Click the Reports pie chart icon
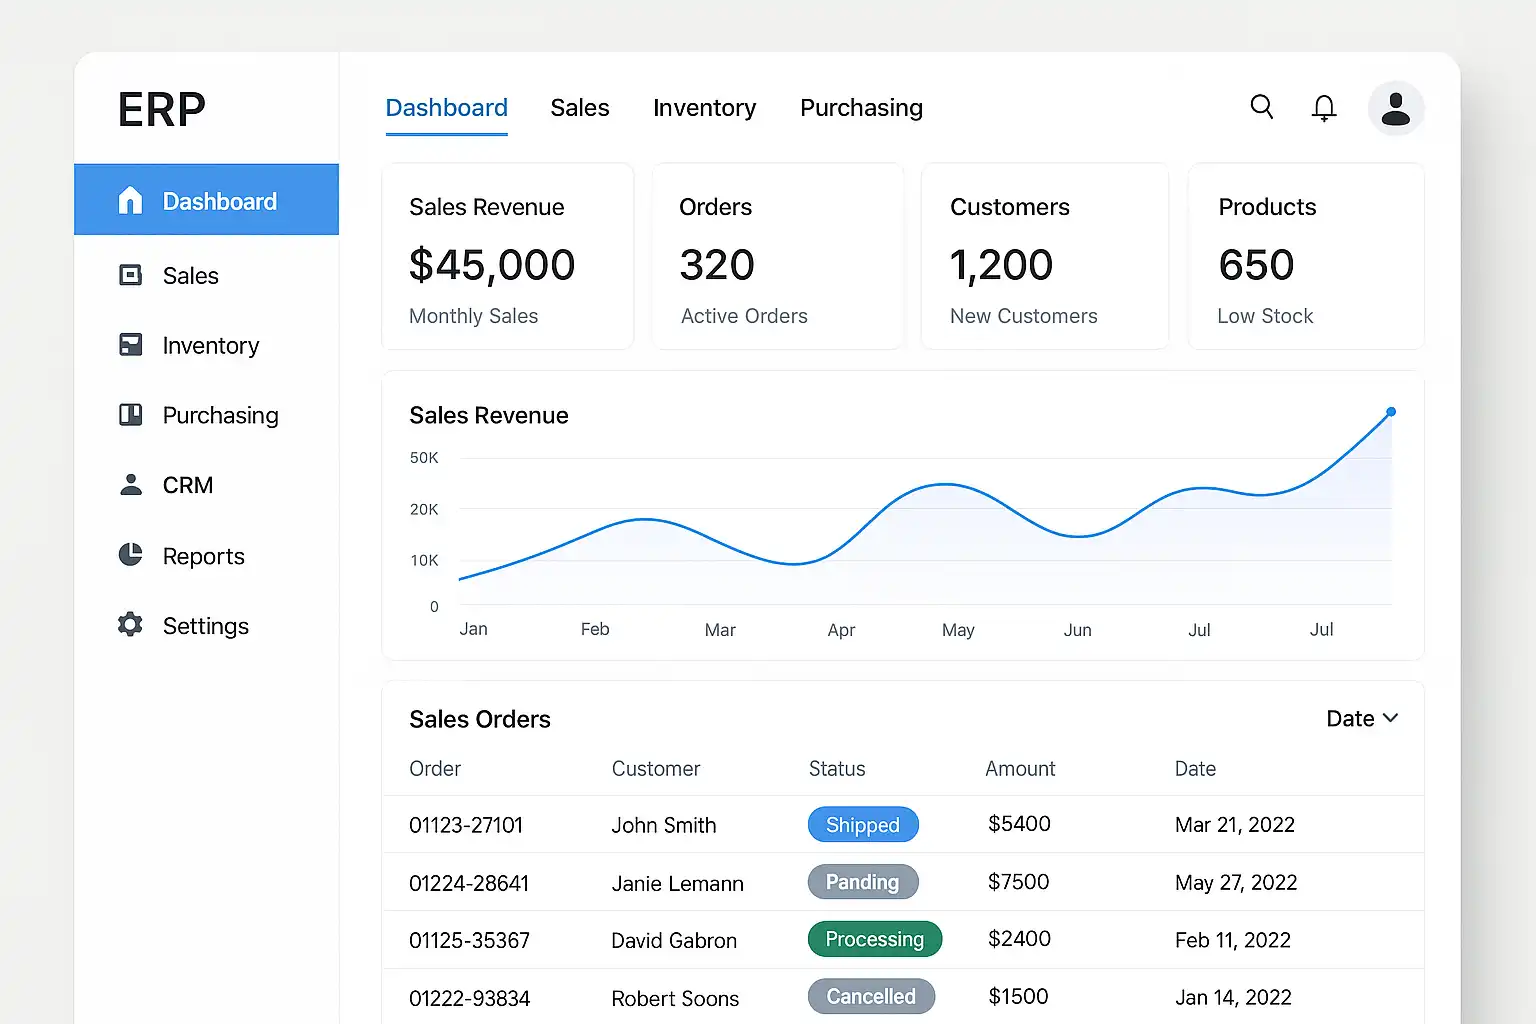1536x1024 pixels. 131,555
